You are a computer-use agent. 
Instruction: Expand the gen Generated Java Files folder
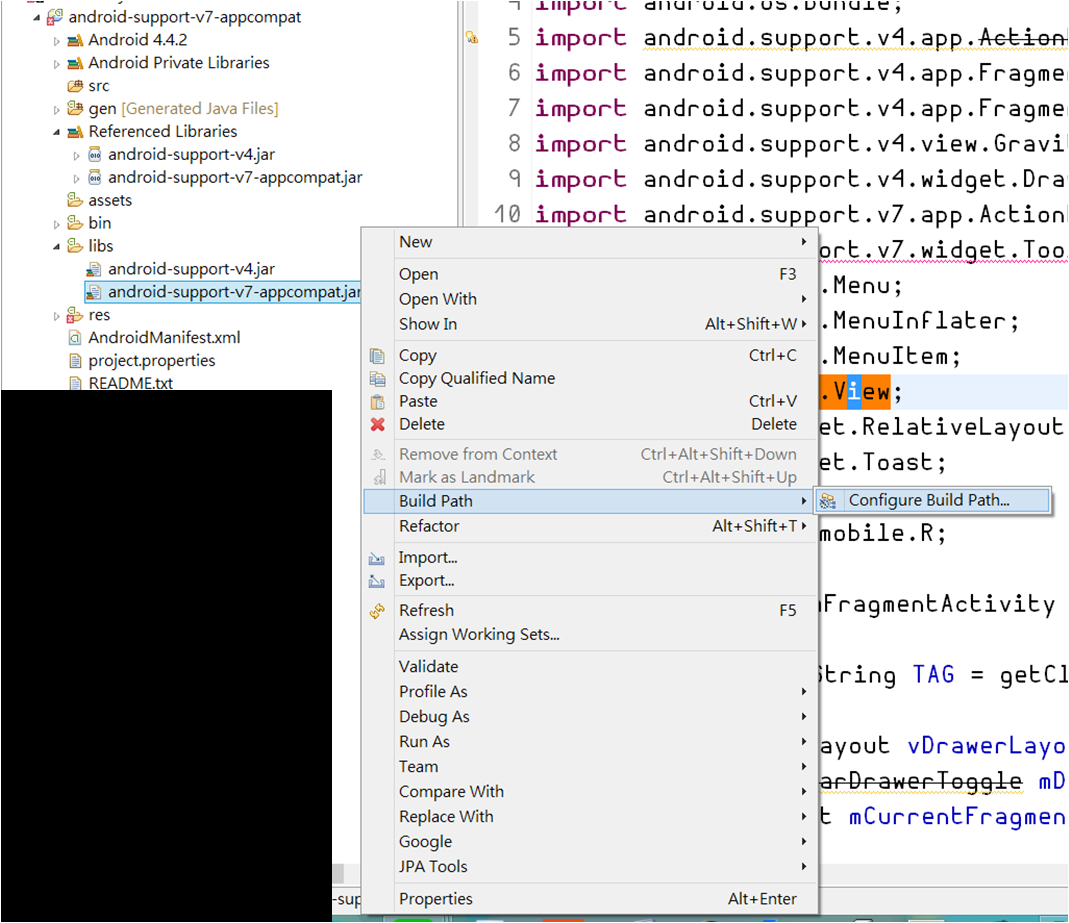57,109
